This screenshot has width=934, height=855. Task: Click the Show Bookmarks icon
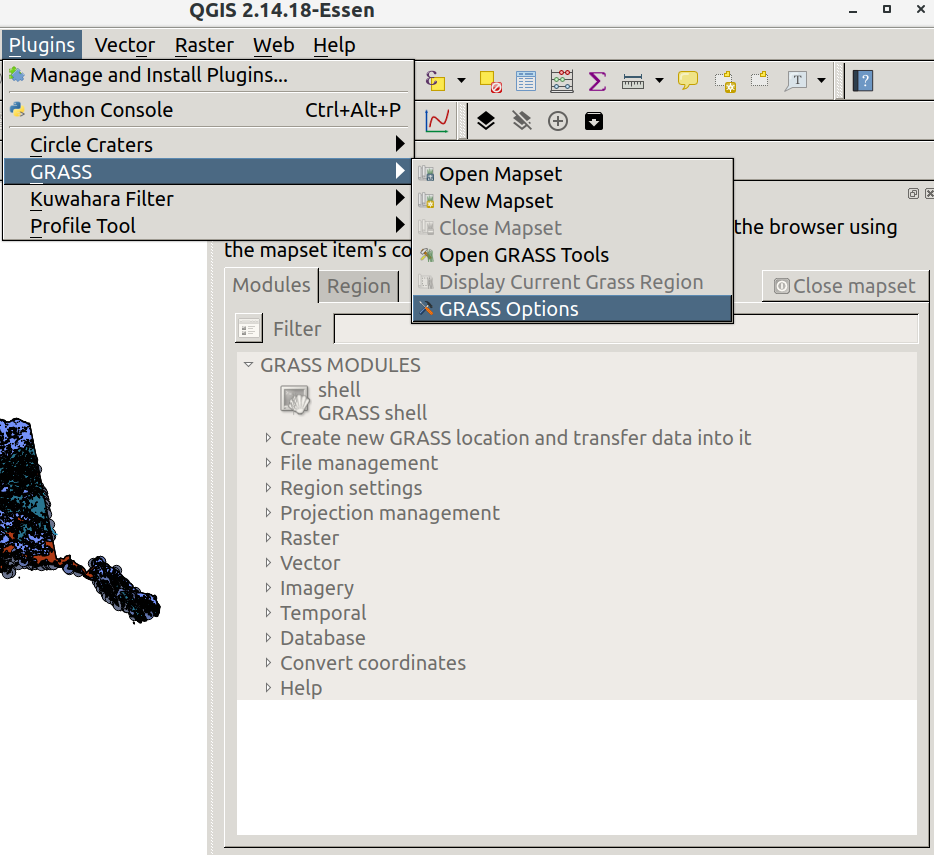point(759,80)
